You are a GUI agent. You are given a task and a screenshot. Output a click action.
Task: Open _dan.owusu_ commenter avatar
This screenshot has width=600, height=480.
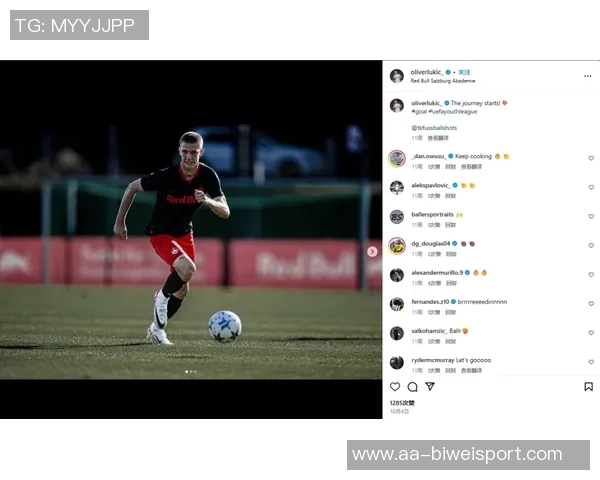coord(397,158)
